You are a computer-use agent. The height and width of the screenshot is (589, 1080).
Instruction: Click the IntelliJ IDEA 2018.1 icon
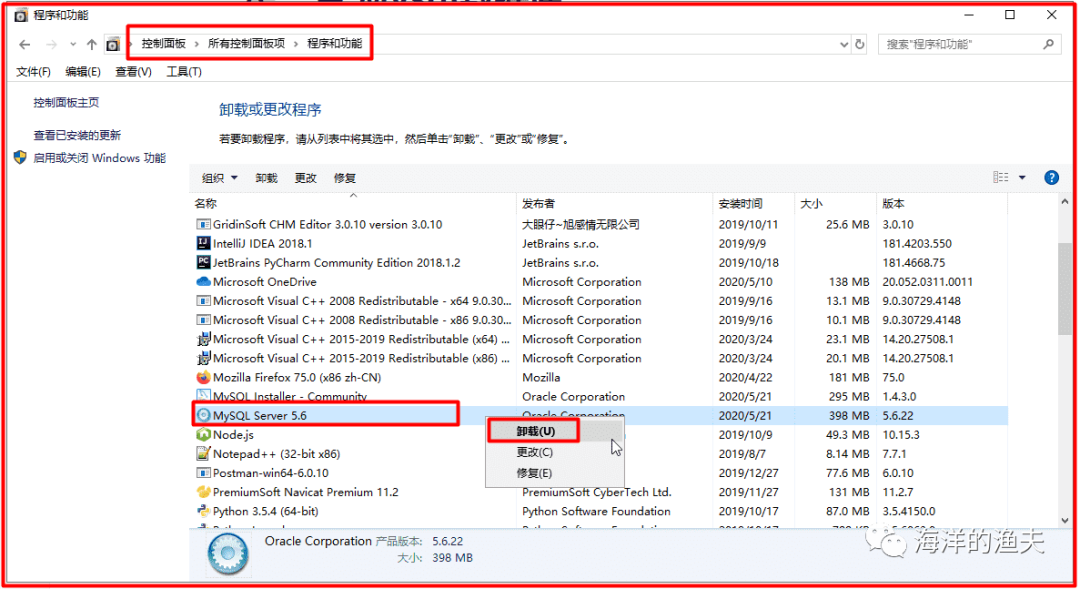pyautogui.click(x=203, y=243)
